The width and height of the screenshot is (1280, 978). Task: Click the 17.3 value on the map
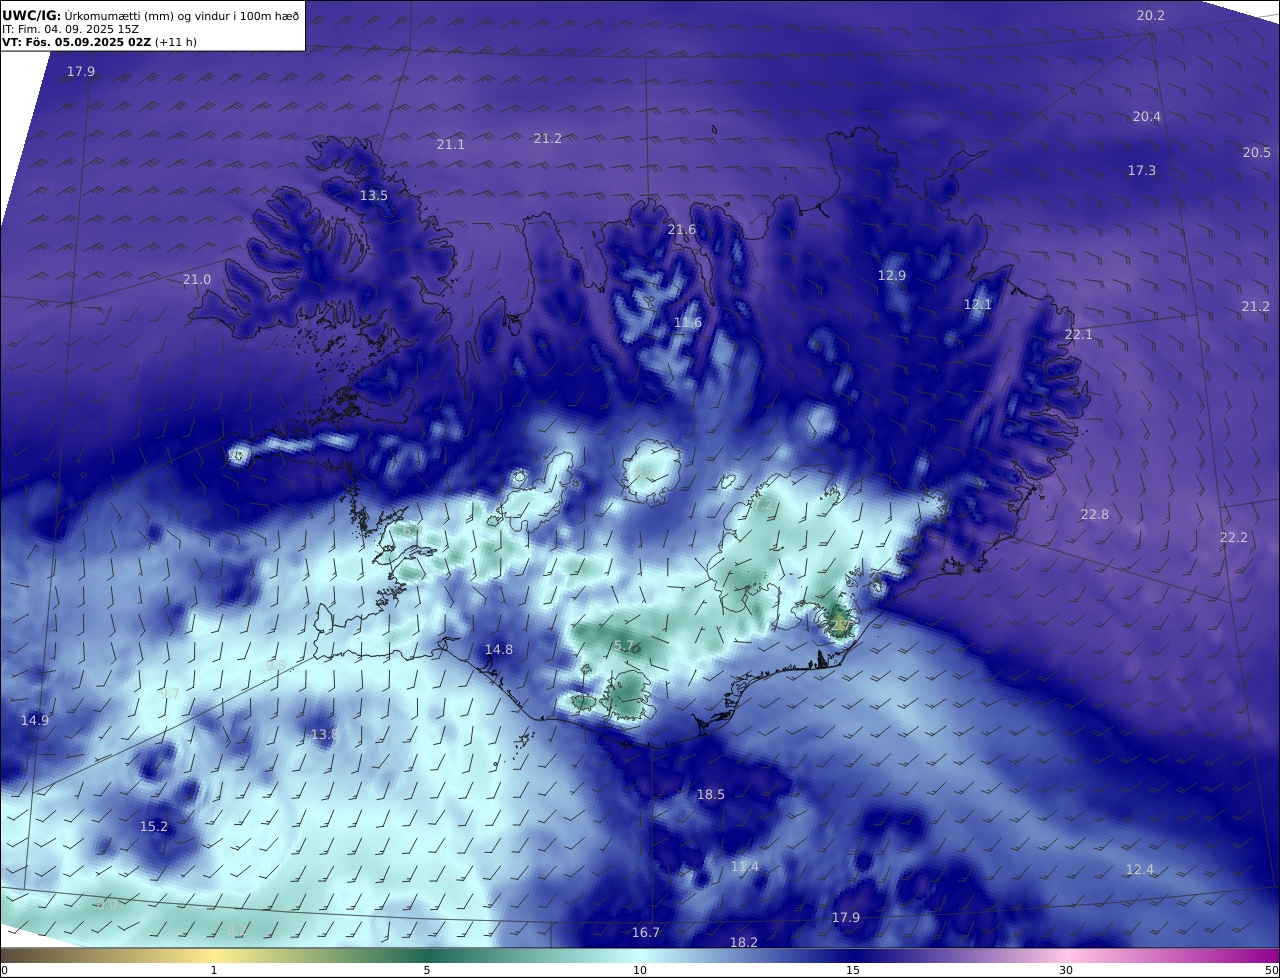click(x=1142, y=170)
